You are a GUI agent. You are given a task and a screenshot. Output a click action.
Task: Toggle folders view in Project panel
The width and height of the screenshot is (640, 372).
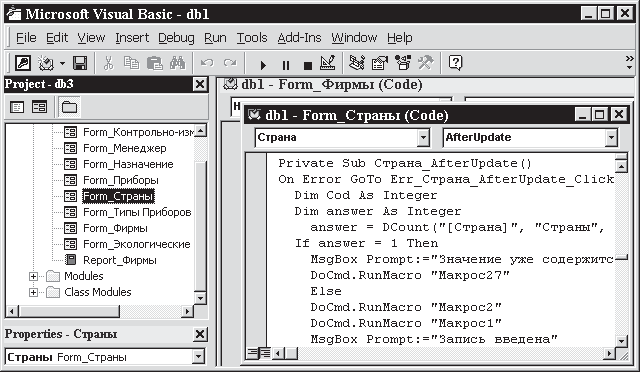69,107
